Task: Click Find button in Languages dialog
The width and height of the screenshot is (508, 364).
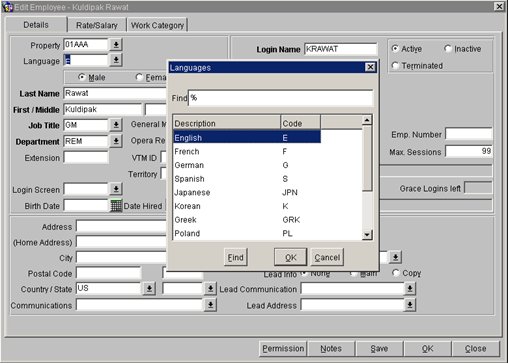Action: (235, 257)
